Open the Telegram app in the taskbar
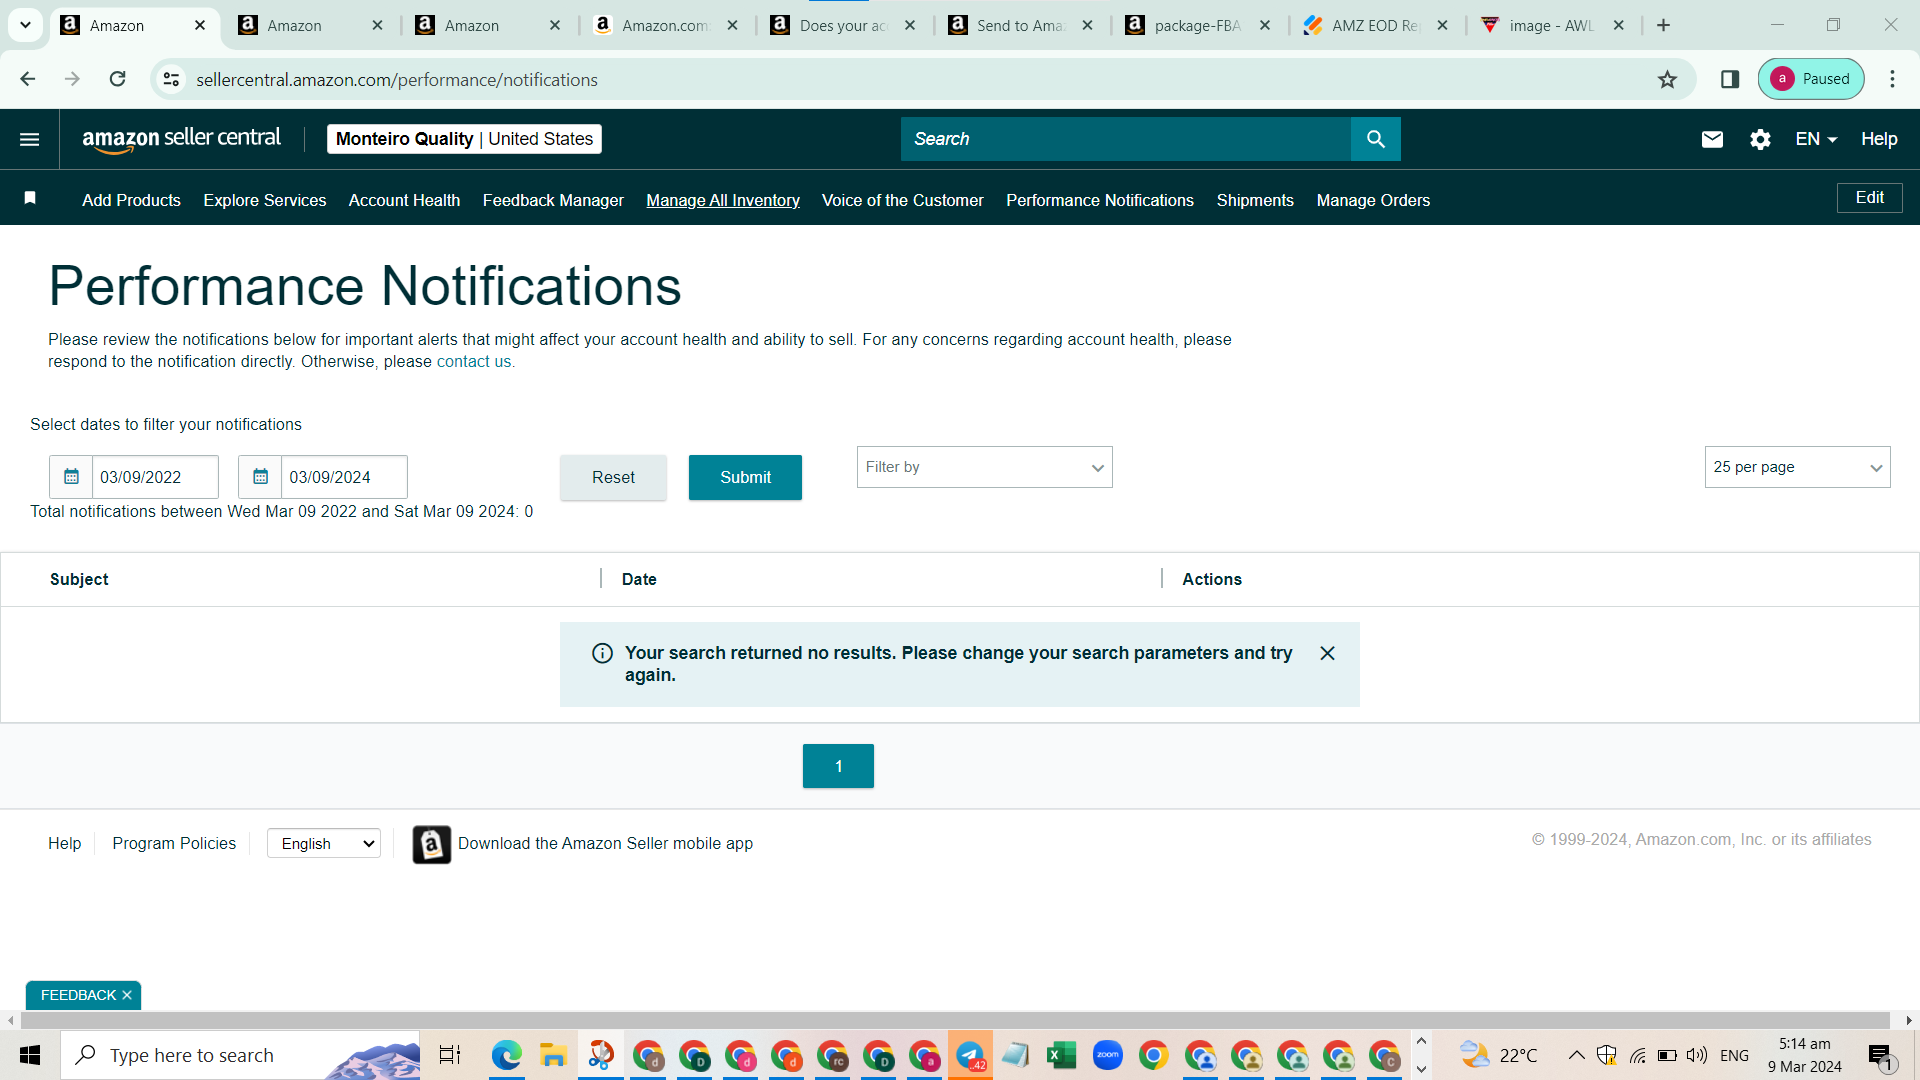 970,1055
